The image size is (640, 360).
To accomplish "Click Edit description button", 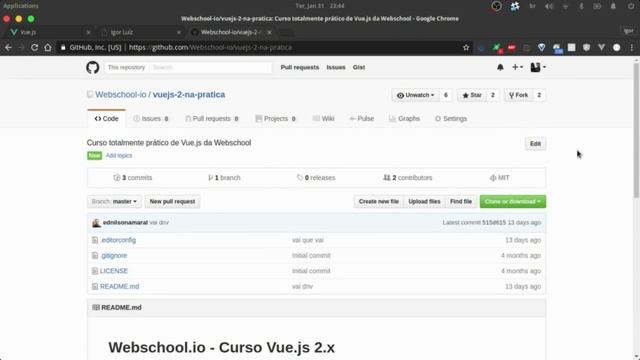I will pyautogui.click(x=535, y=144).
